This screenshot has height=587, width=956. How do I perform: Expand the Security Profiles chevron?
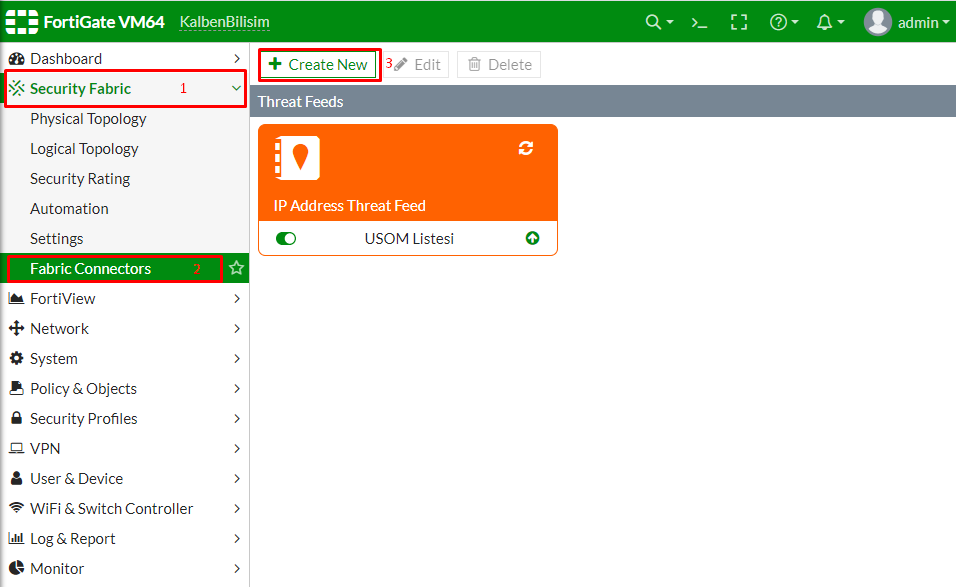237,418
